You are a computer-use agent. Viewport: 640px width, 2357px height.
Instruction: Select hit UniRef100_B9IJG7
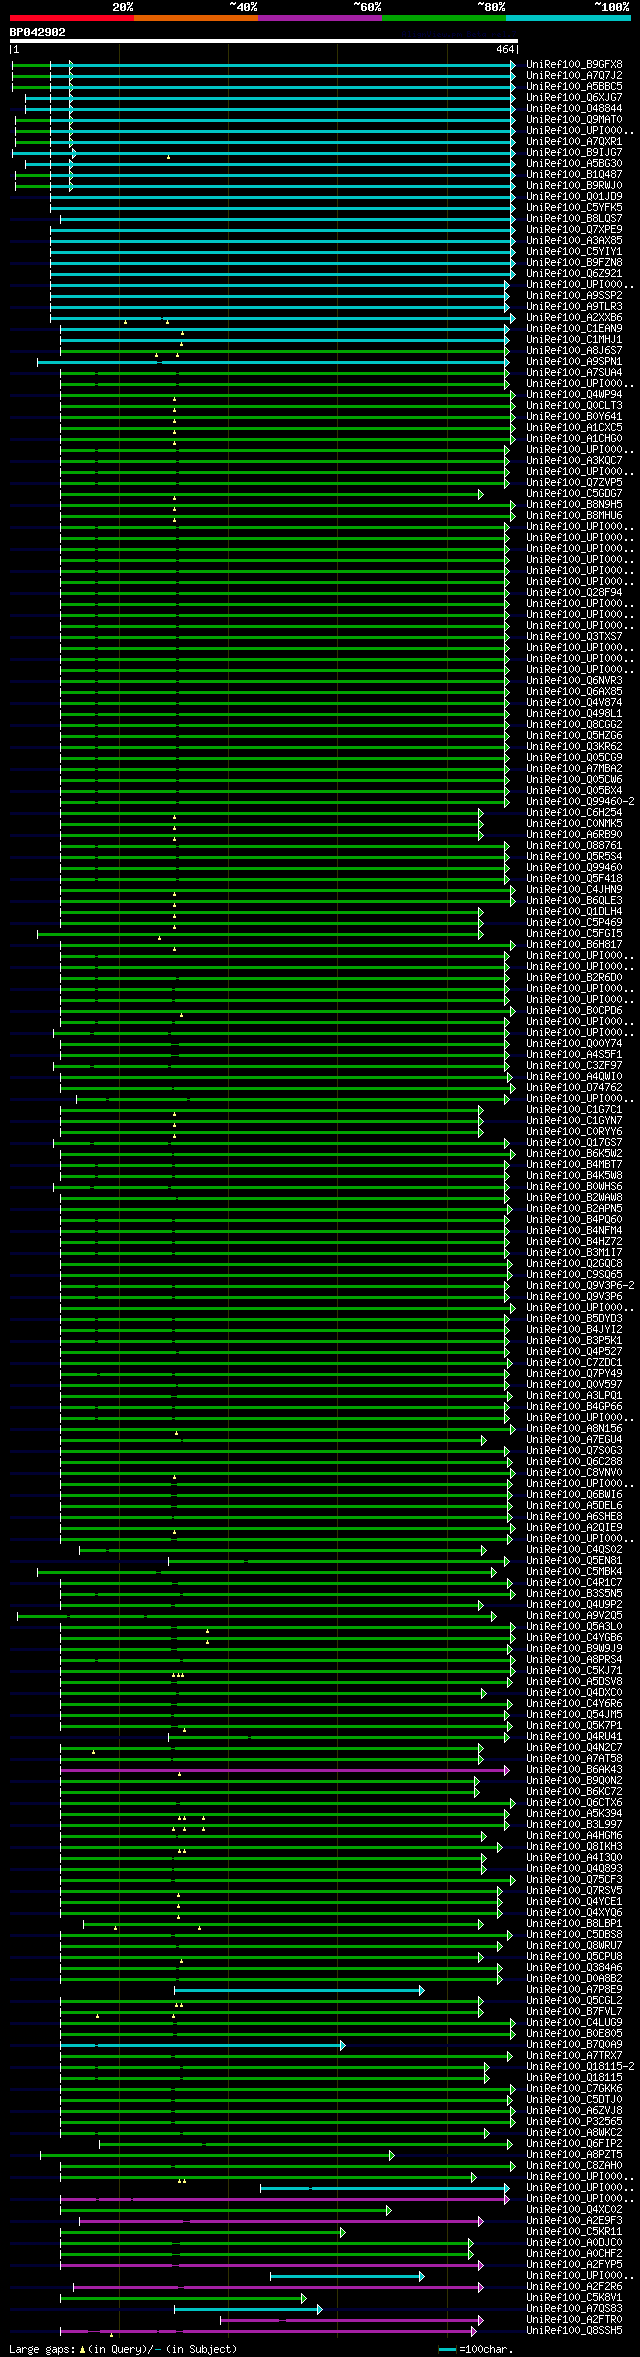point(574,152)
